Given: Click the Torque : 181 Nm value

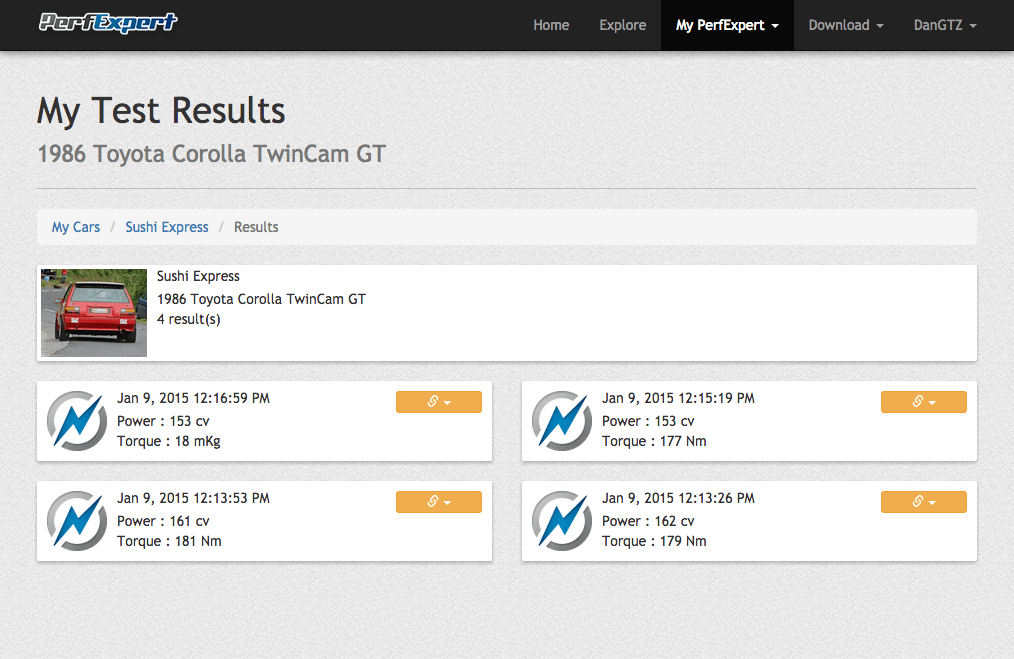Looking at the screenshot, I should point(169,541).
